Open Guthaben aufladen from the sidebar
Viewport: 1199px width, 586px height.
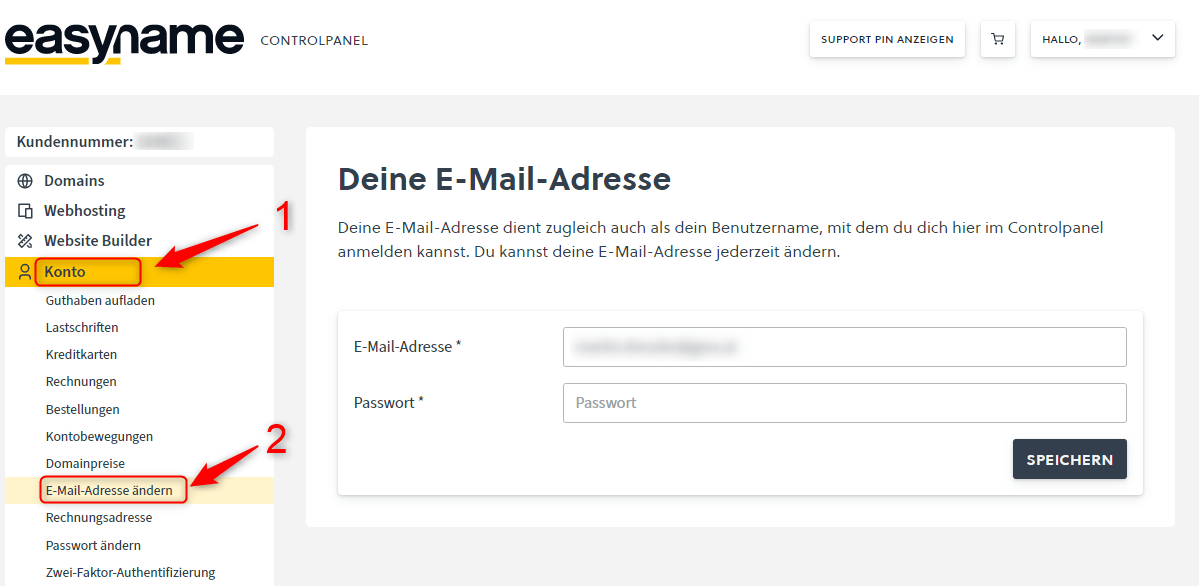coord(101,299)
